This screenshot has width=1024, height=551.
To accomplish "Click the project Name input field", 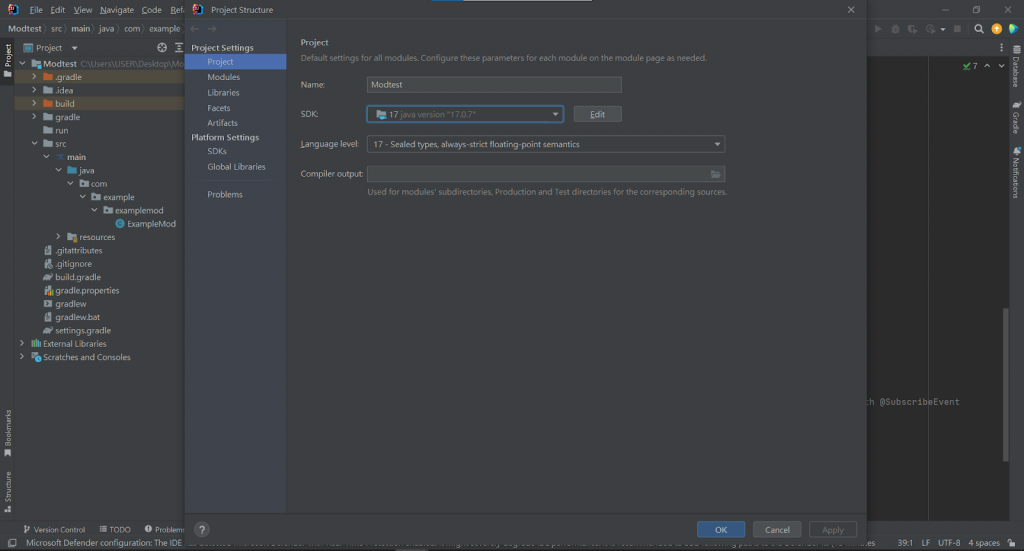I will point(494,85).
